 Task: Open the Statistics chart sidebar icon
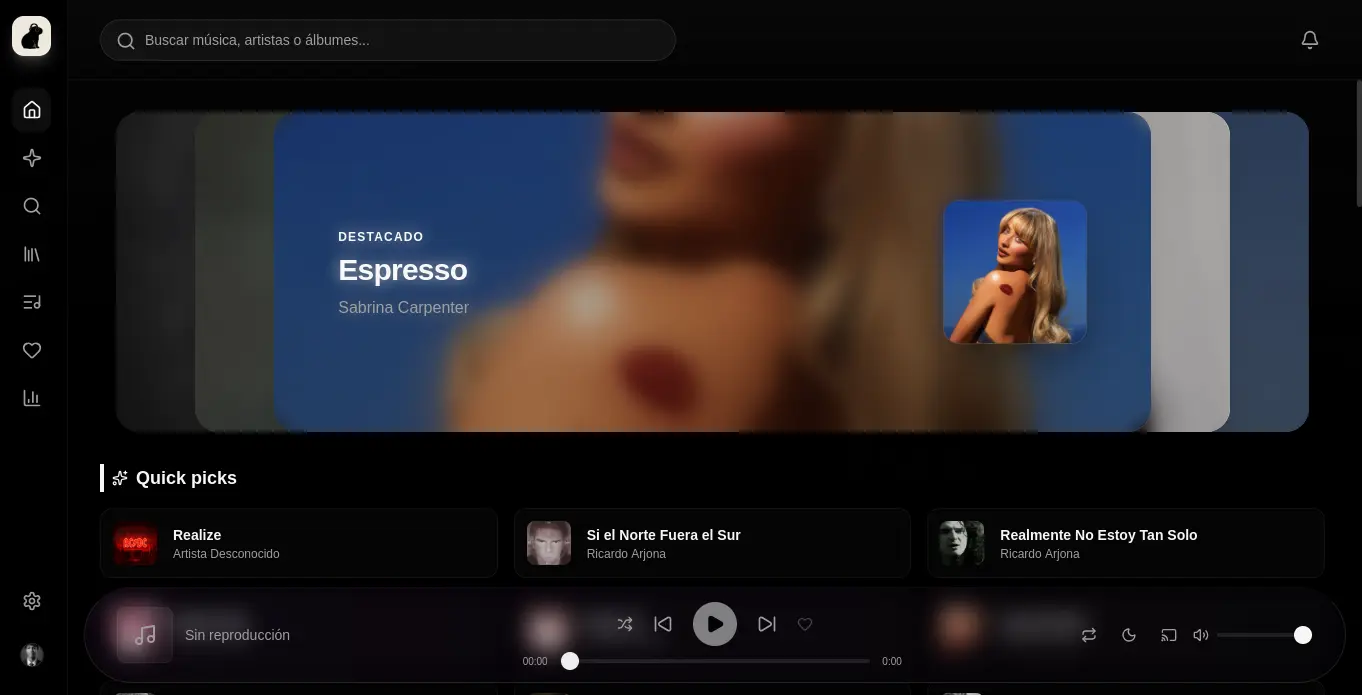click(x=32, y=398)
